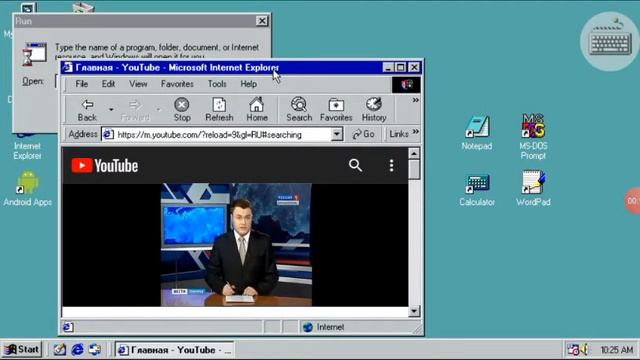This screenshot has height=360, width=640.
Task: Select the MS-DOS Prompt desktop icon
Action: pyautogui.click(x=533, y=136)
